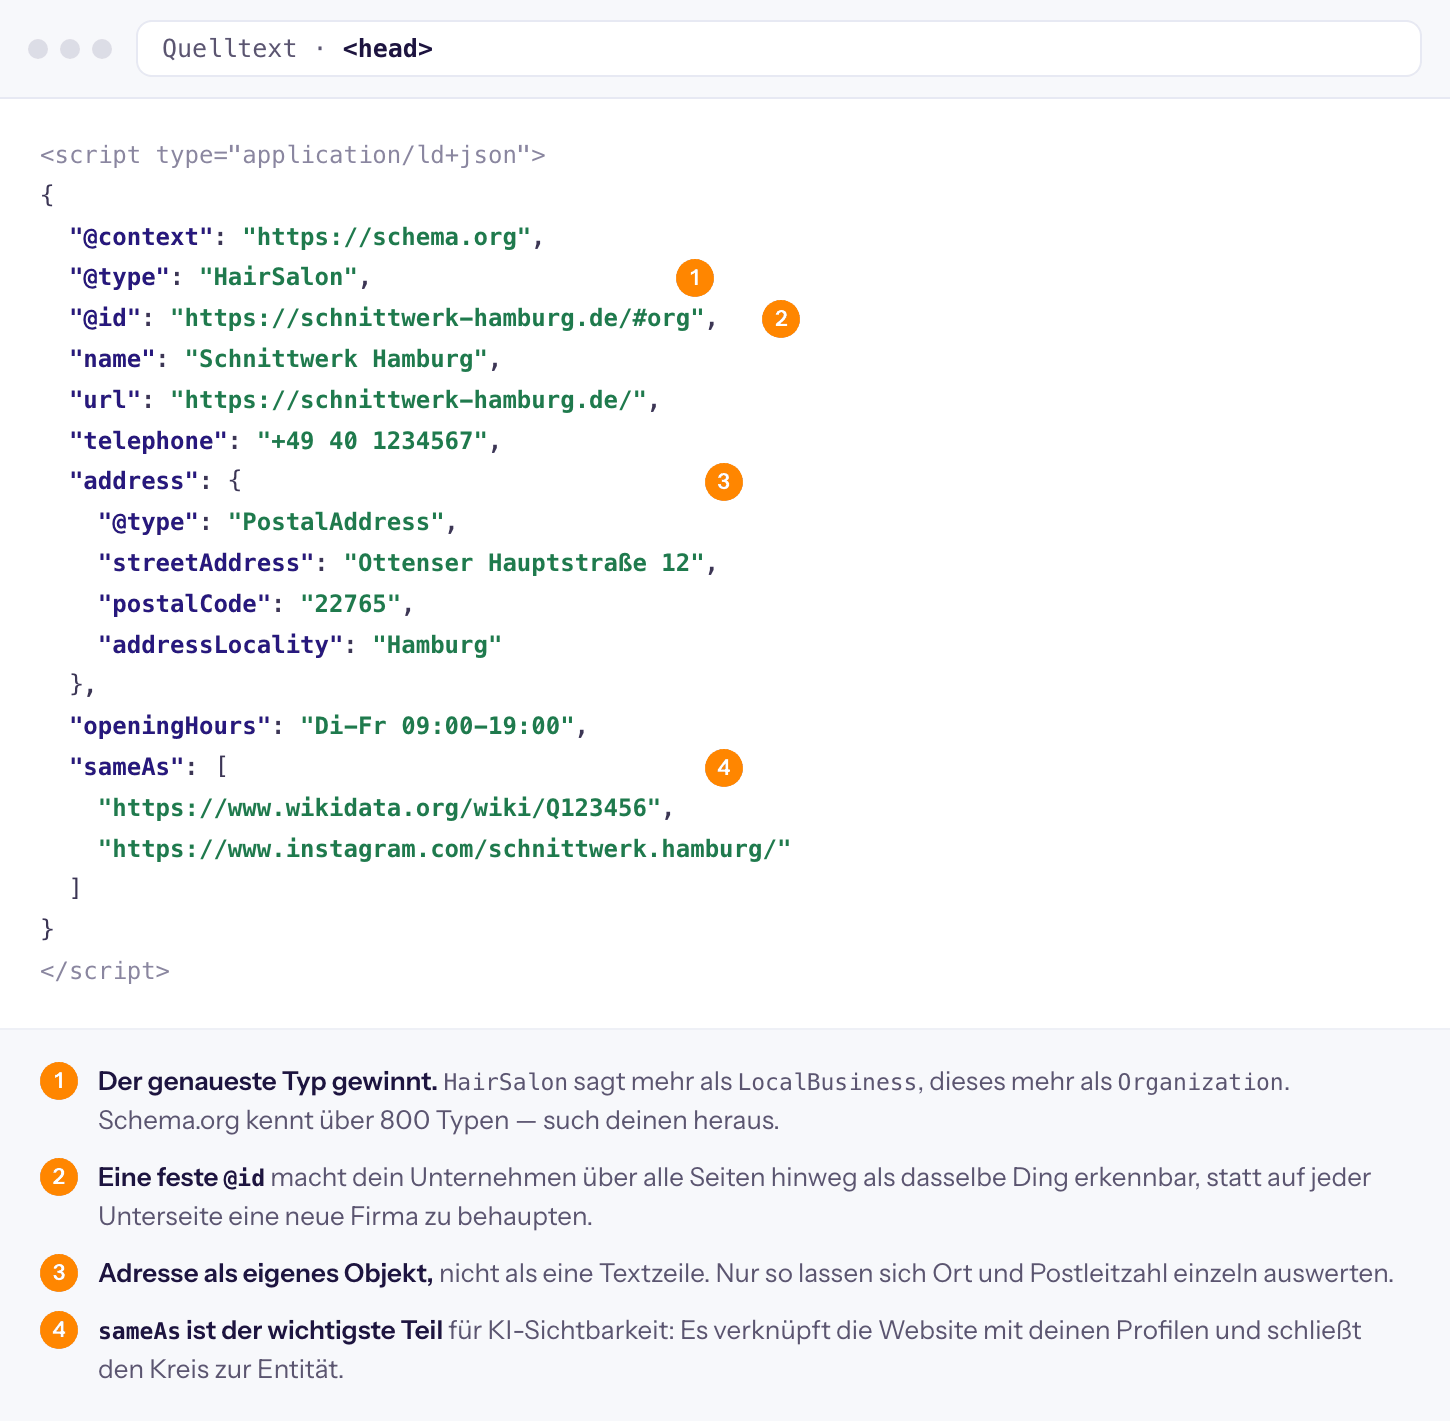
Task: Select the "@id" key in the code
Action: 105,318
